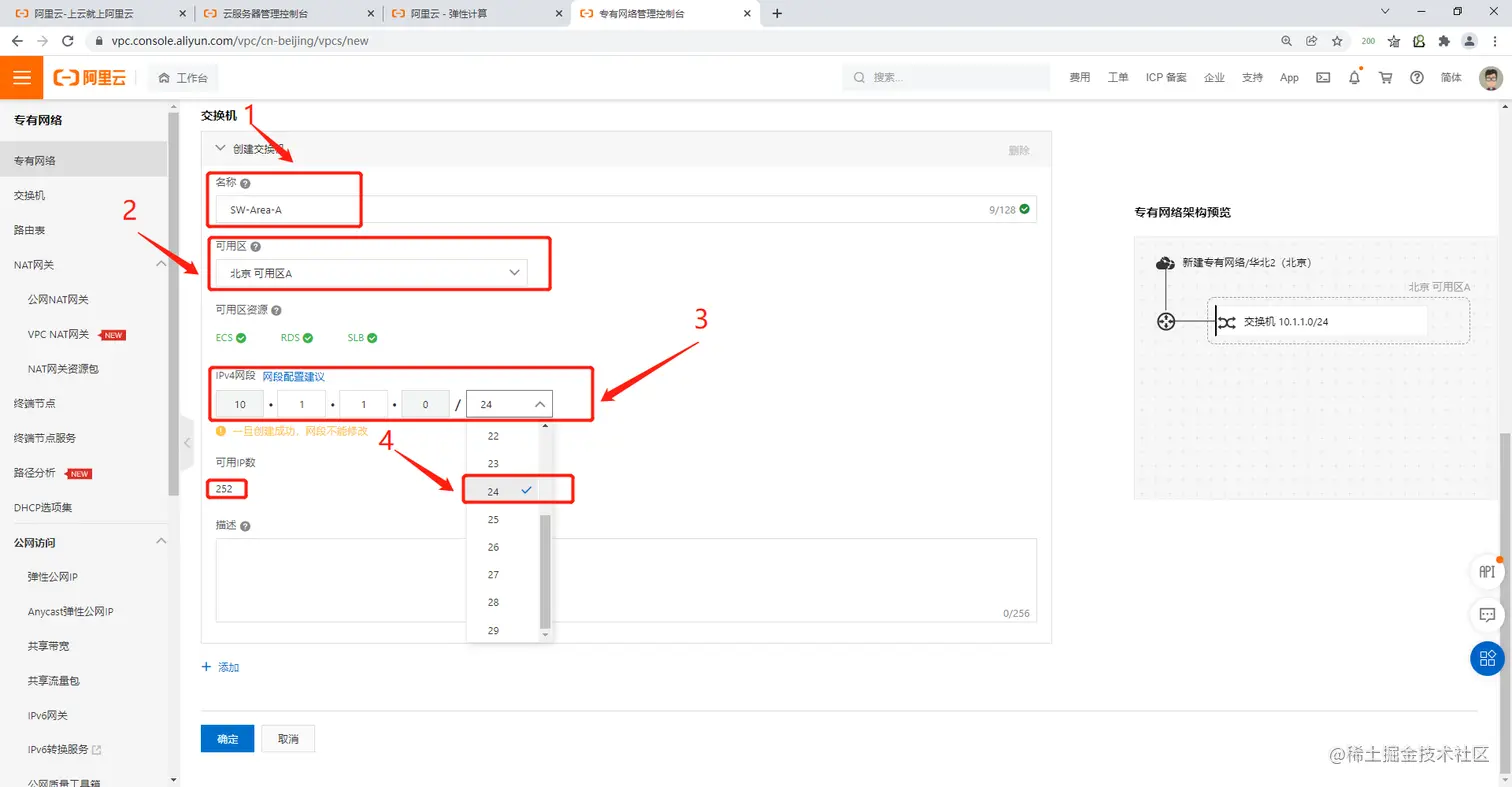This screenshot has height=787, width=1512.
Task: Open the ICP 备案 menu
Action: [x=1166, y=78]
